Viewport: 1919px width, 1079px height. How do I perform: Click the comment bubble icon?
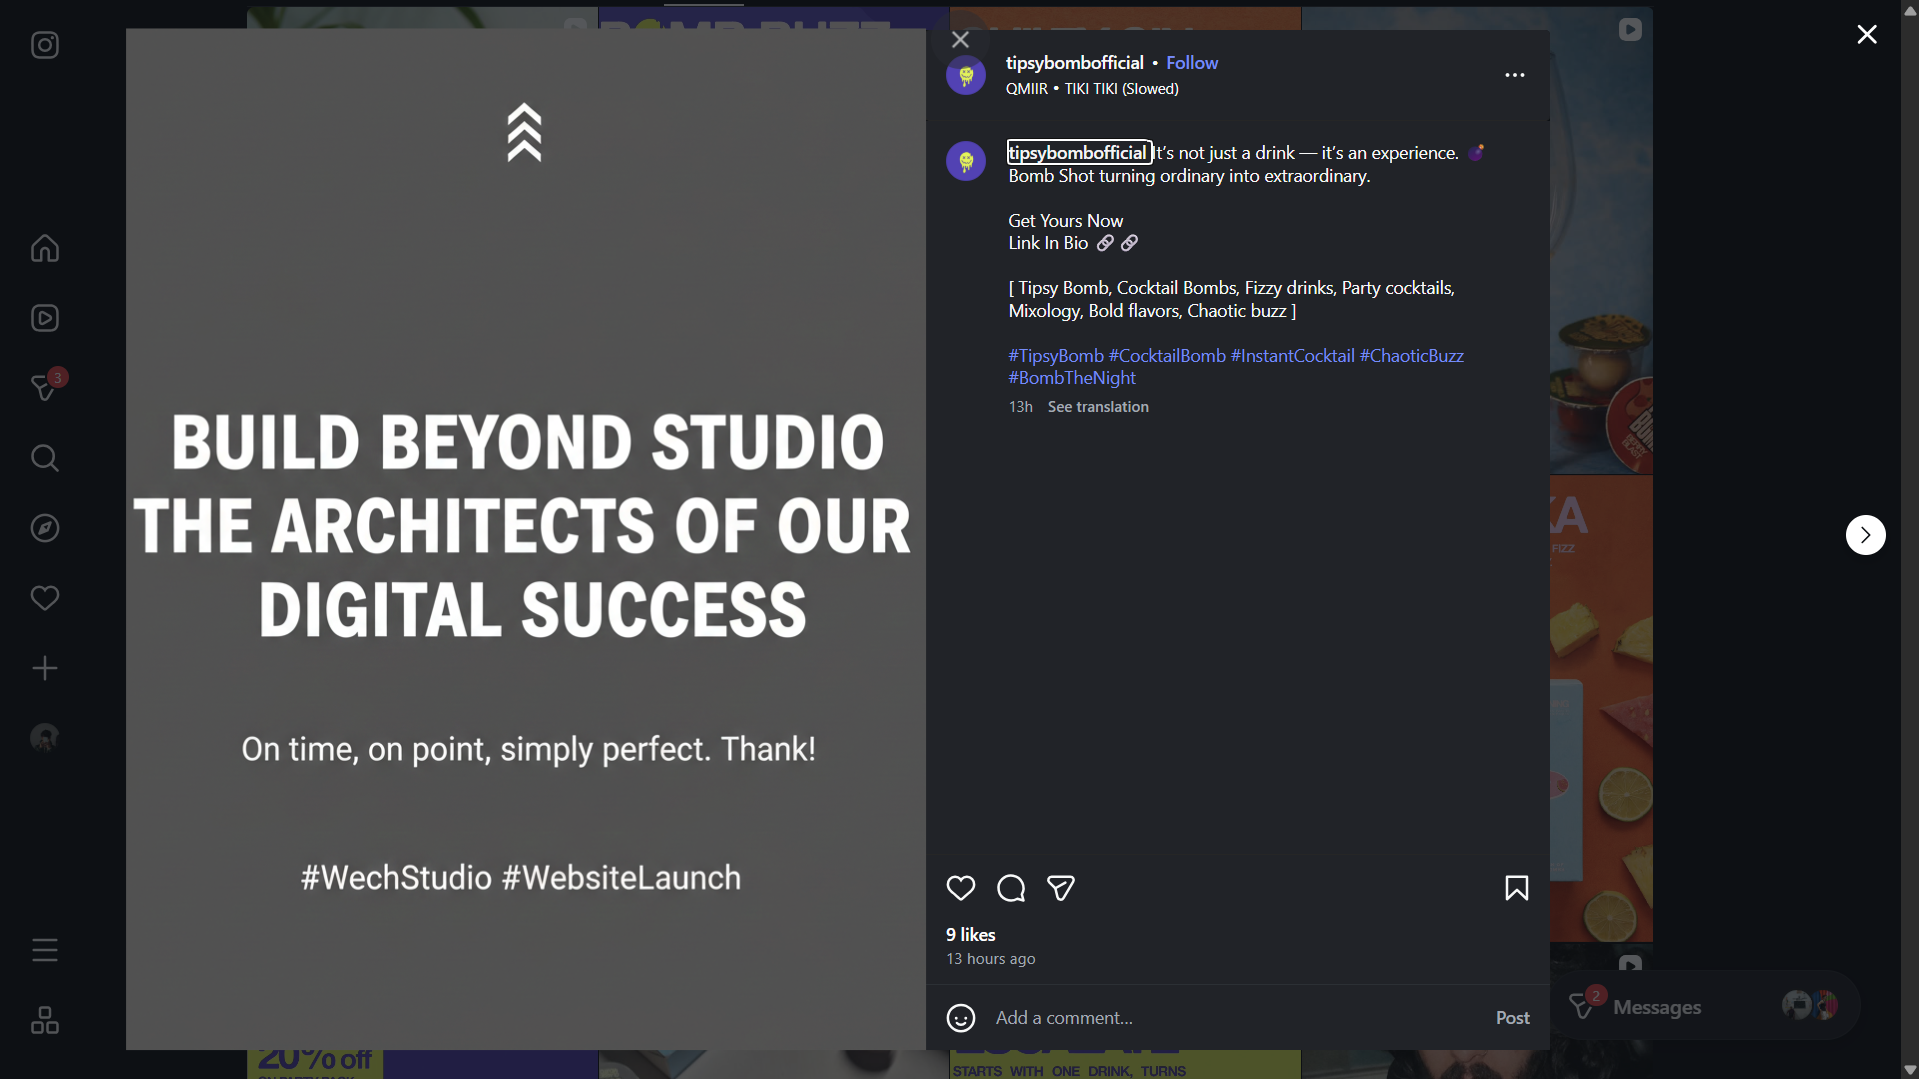[x=1011, y=888]
